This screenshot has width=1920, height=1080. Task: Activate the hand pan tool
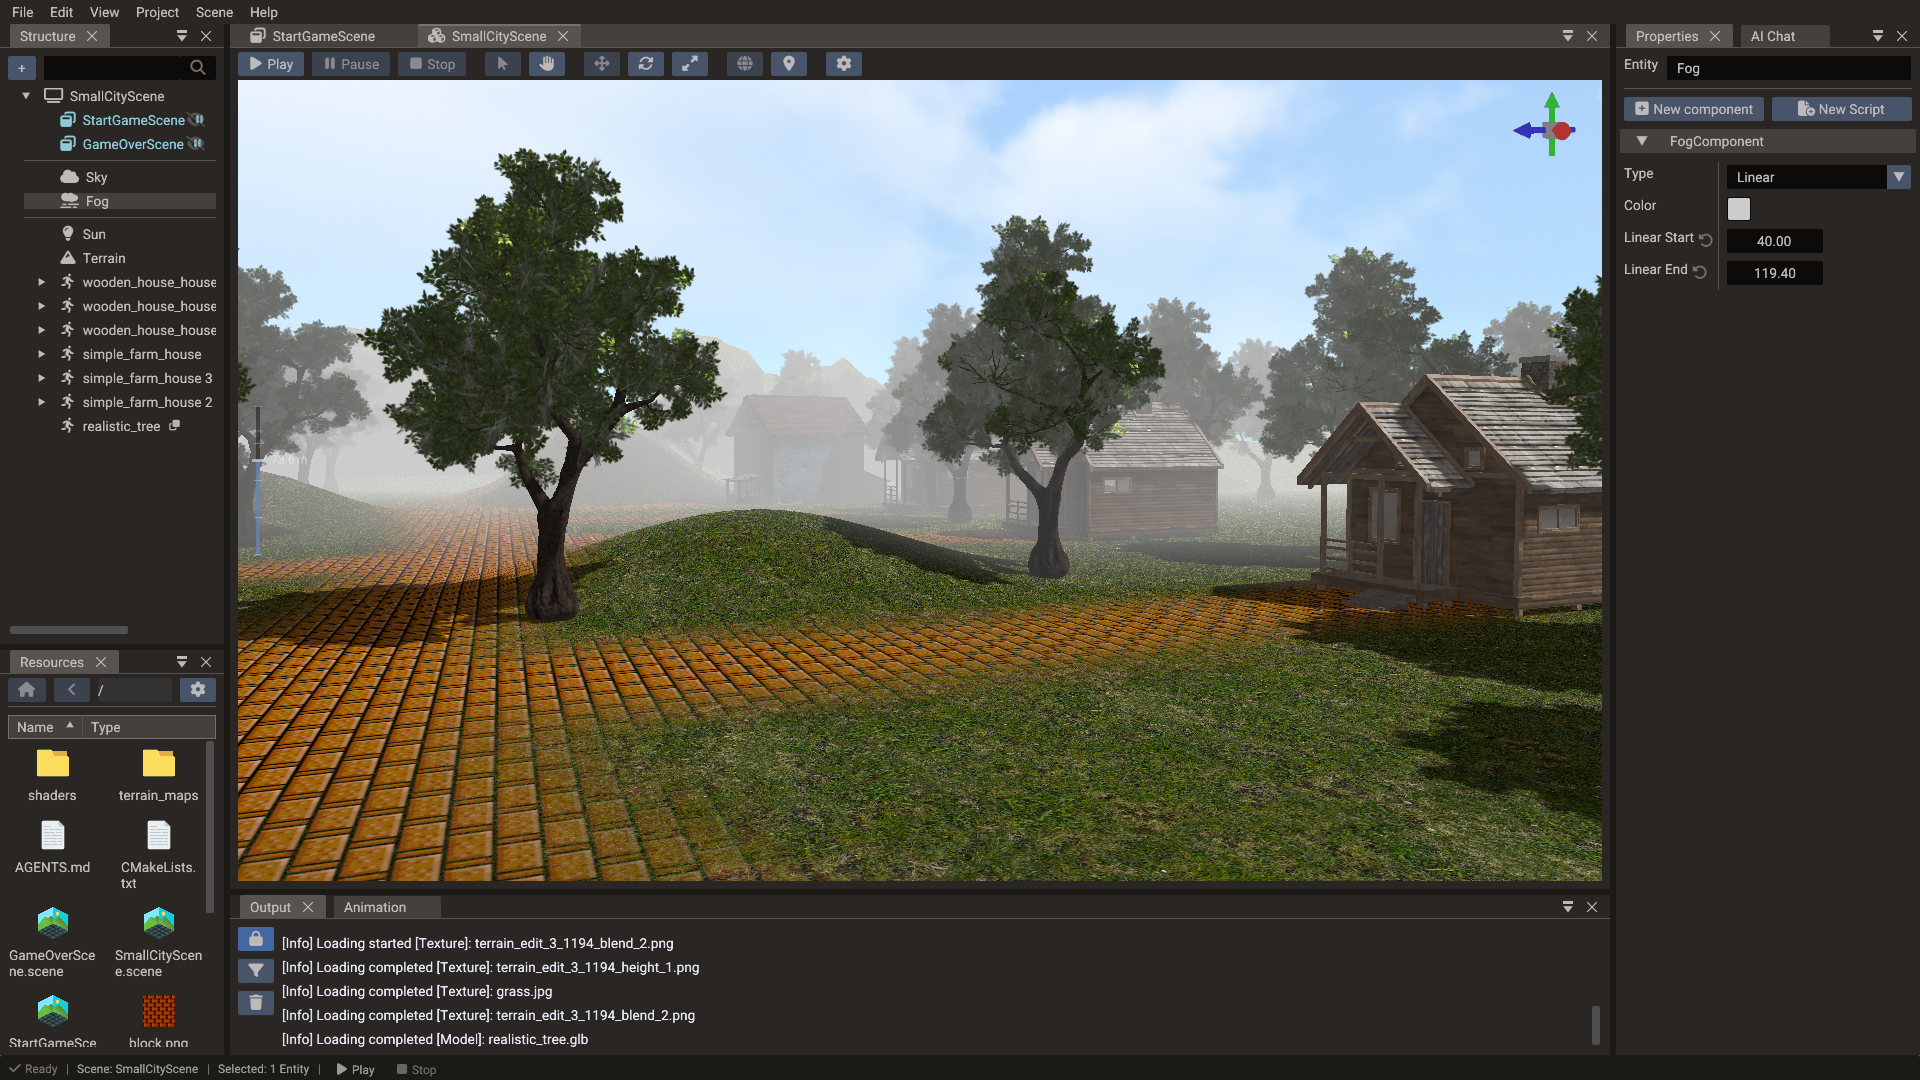tap(547, 64)
